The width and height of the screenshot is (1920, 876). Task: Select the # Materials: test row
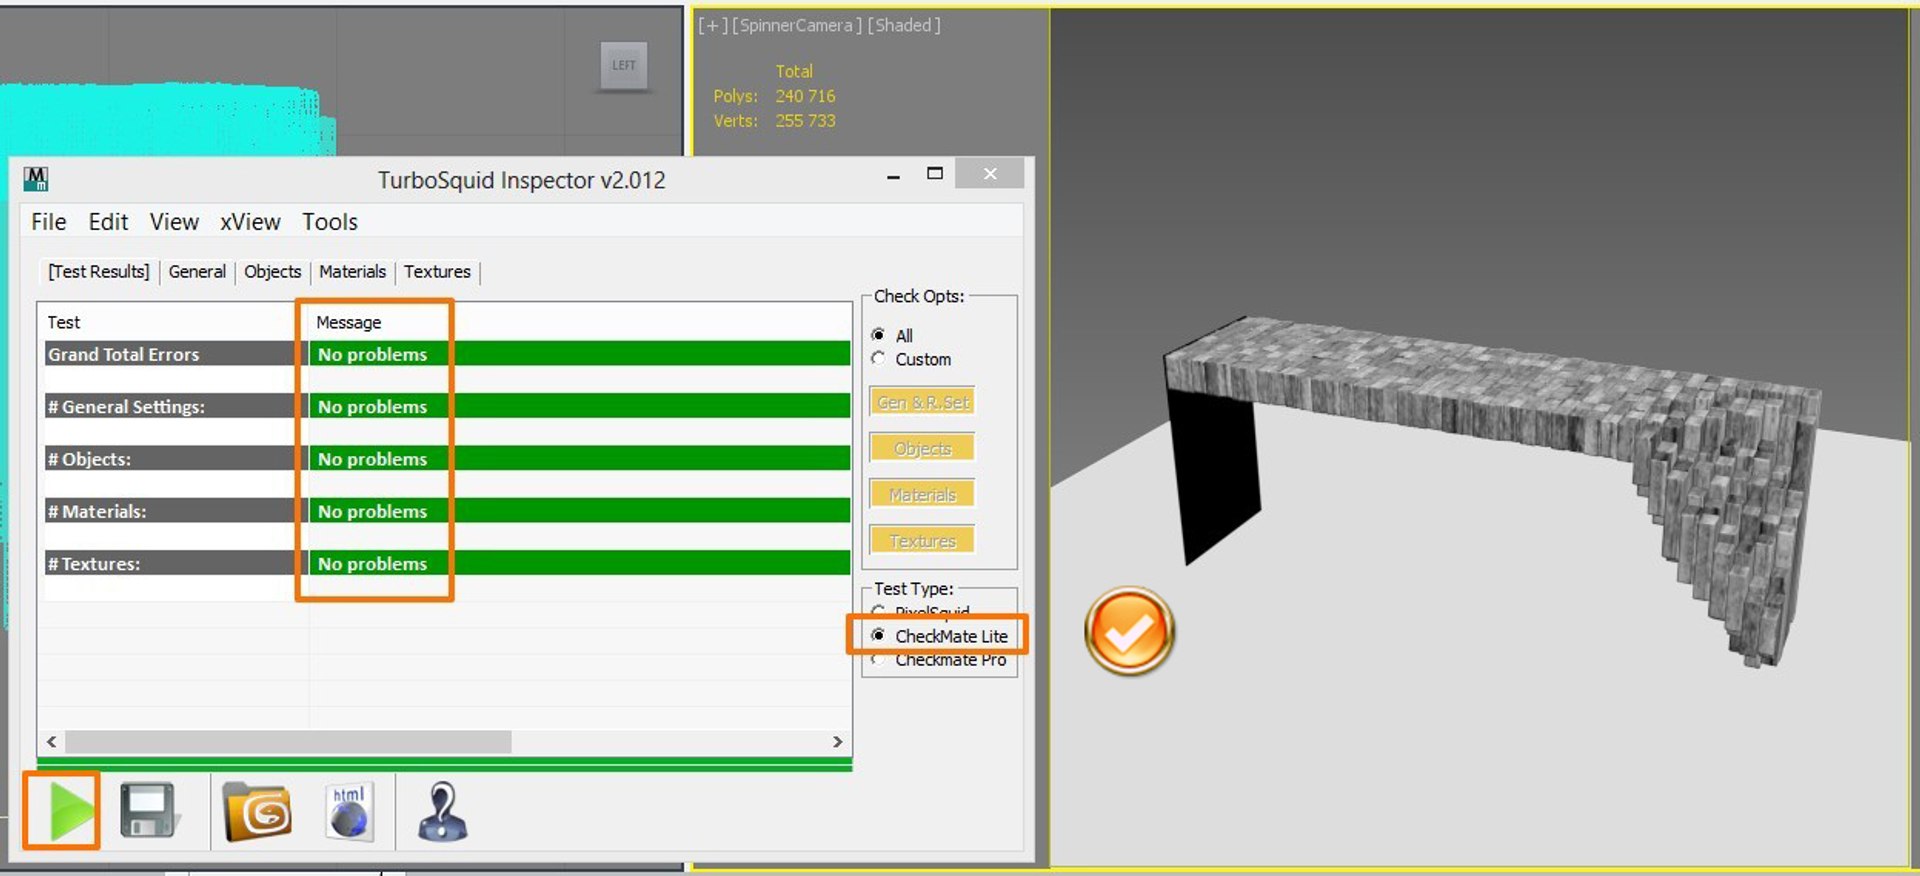click(x=448, y=511)
